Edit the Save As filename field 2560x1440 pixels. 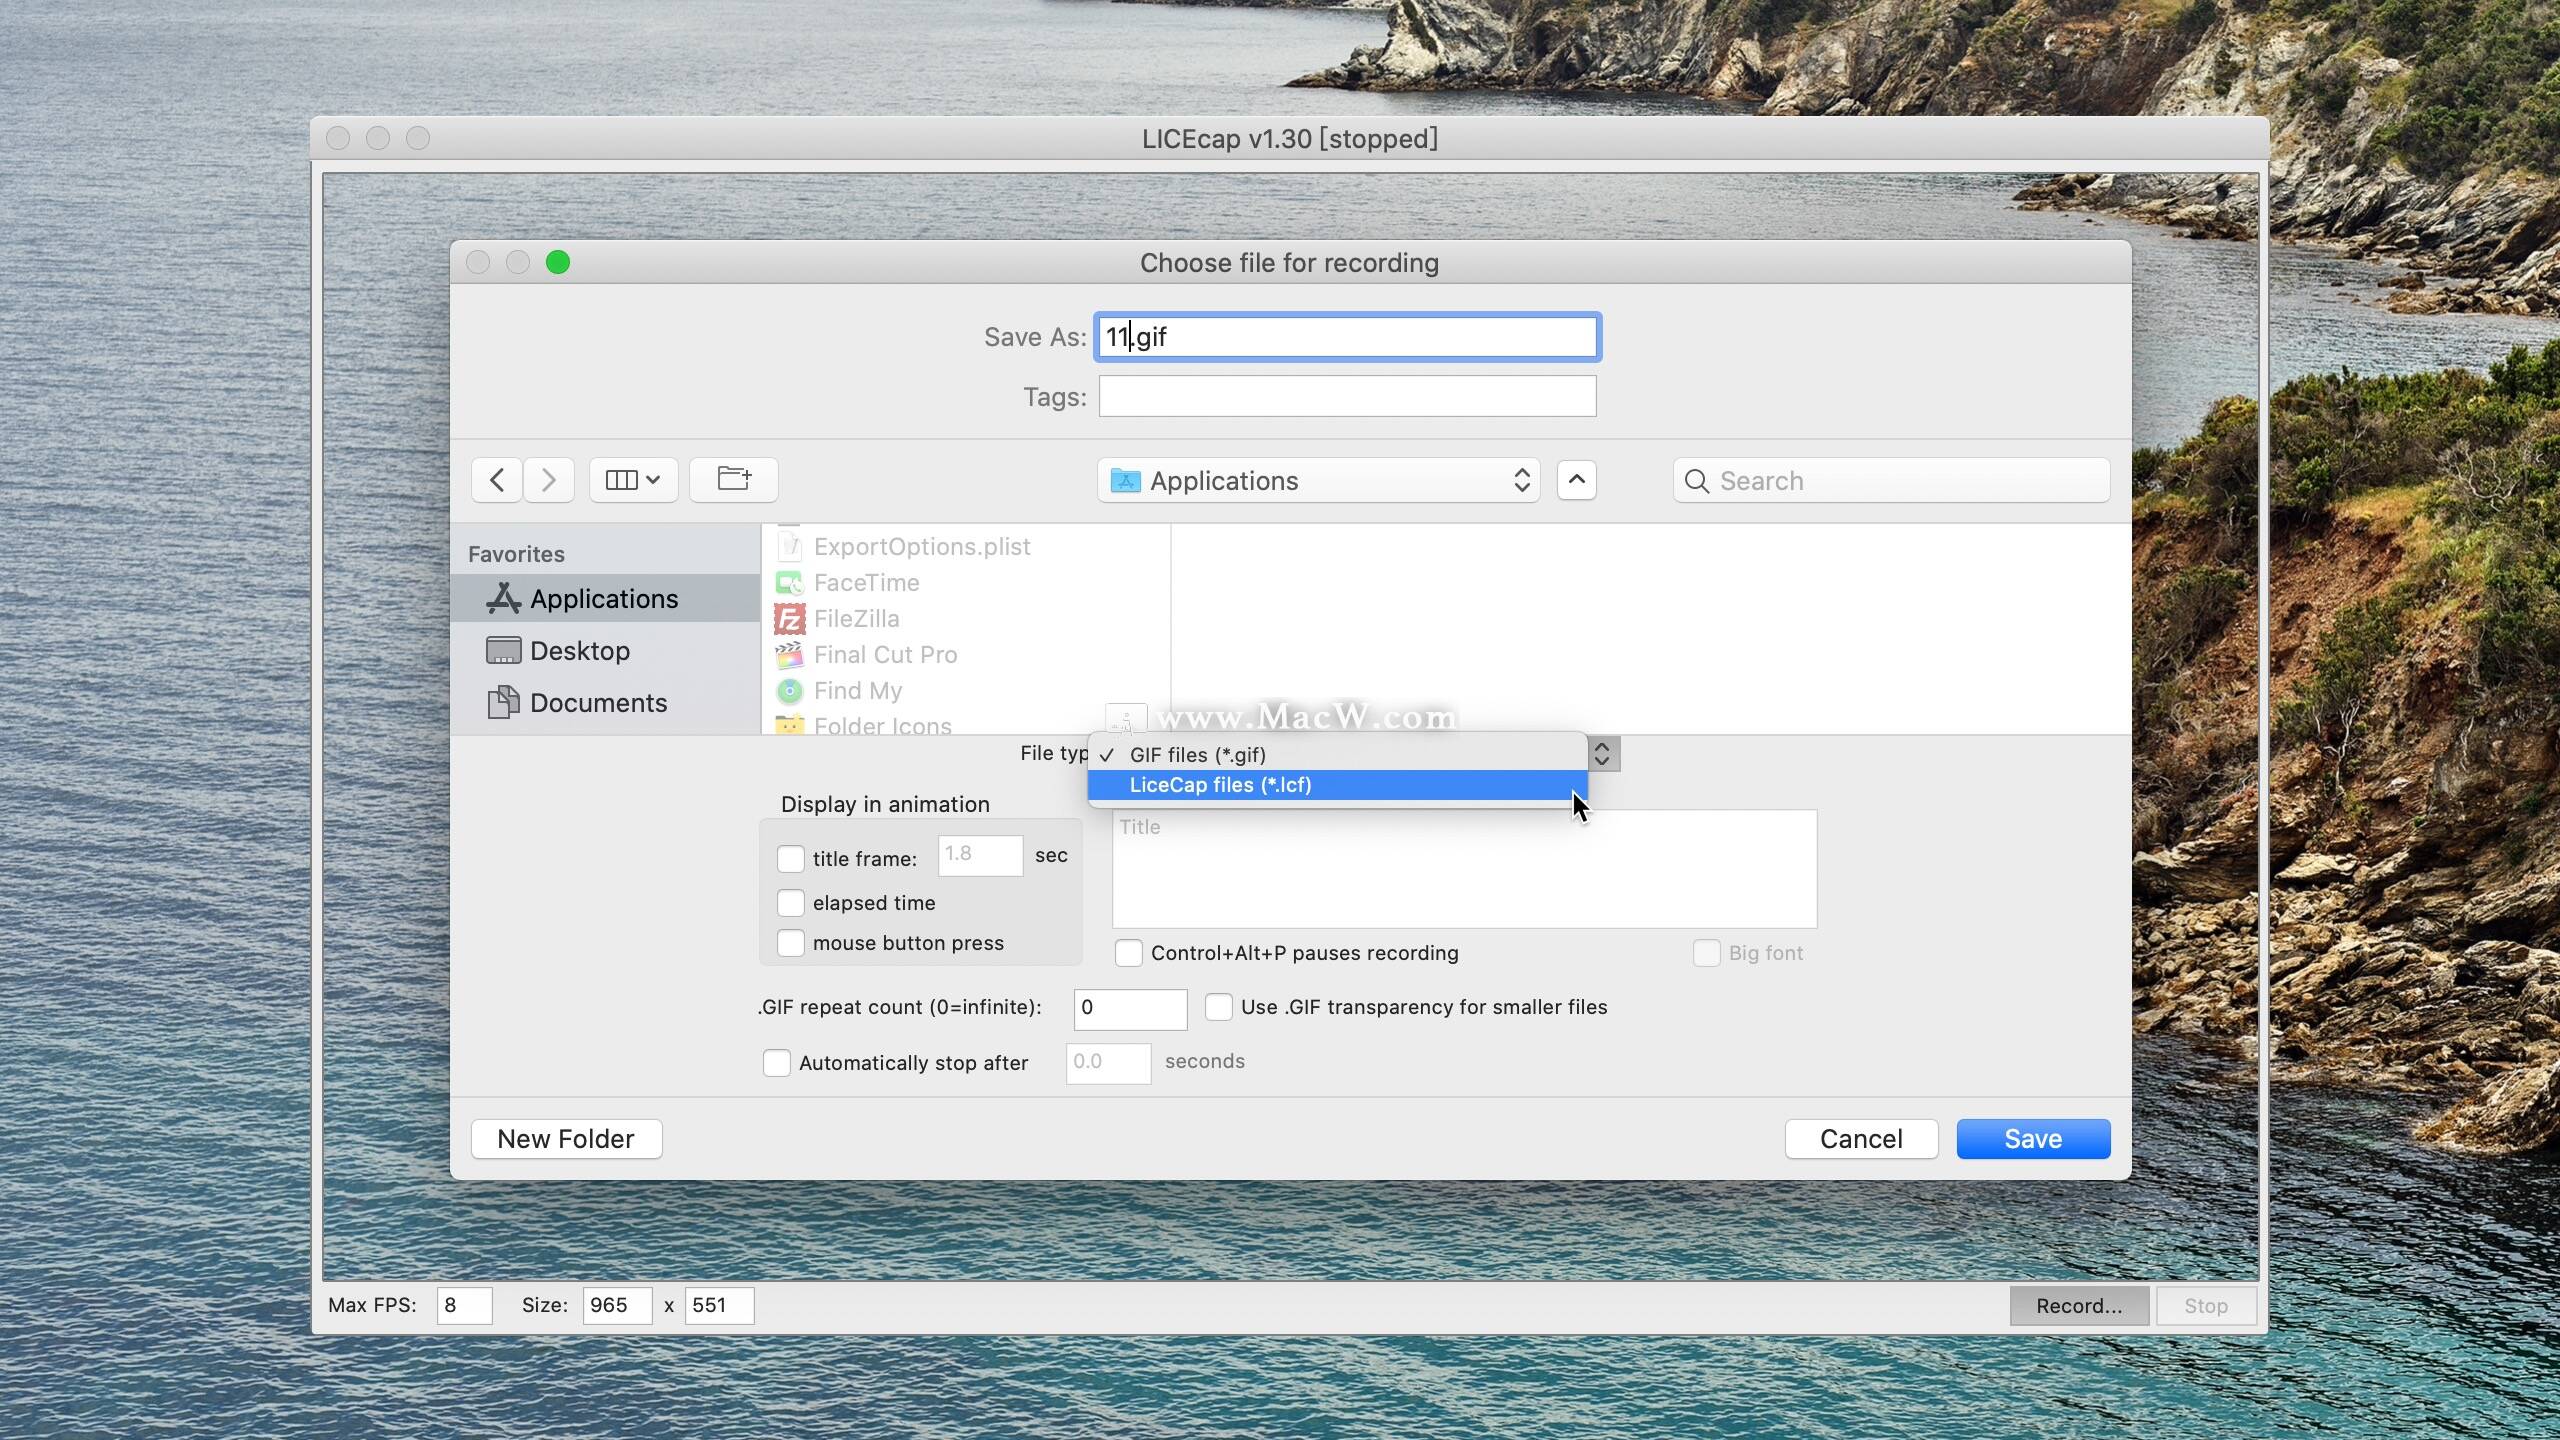pyautogui.click(x=1345, y=336)
